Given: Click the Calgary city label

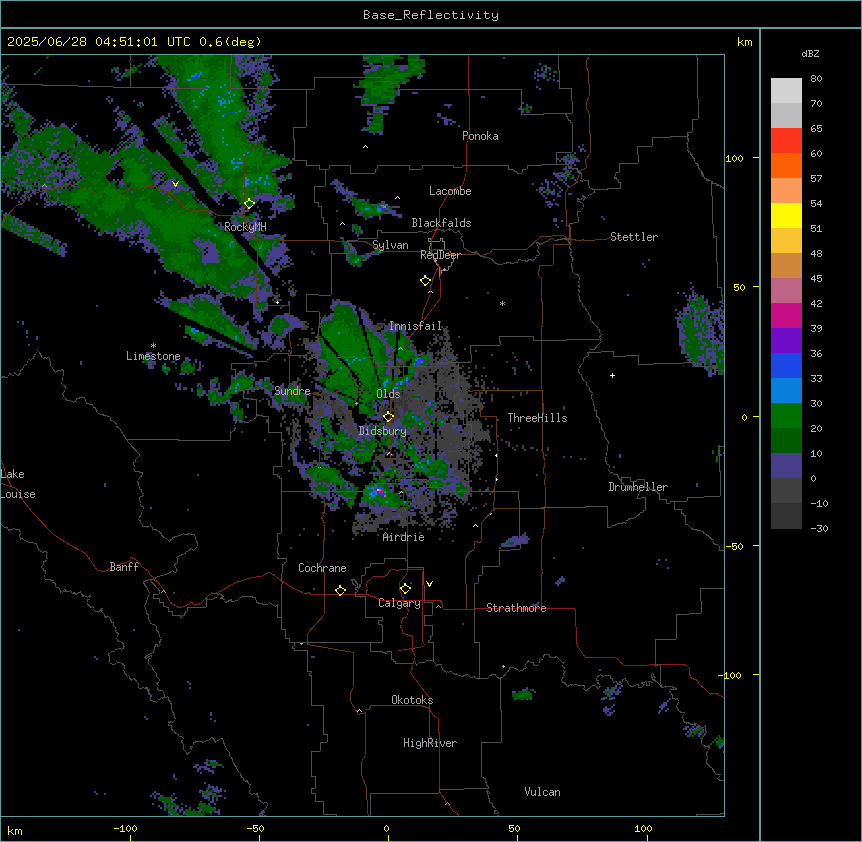Looking at the screenshot, I should pos(399,603).
